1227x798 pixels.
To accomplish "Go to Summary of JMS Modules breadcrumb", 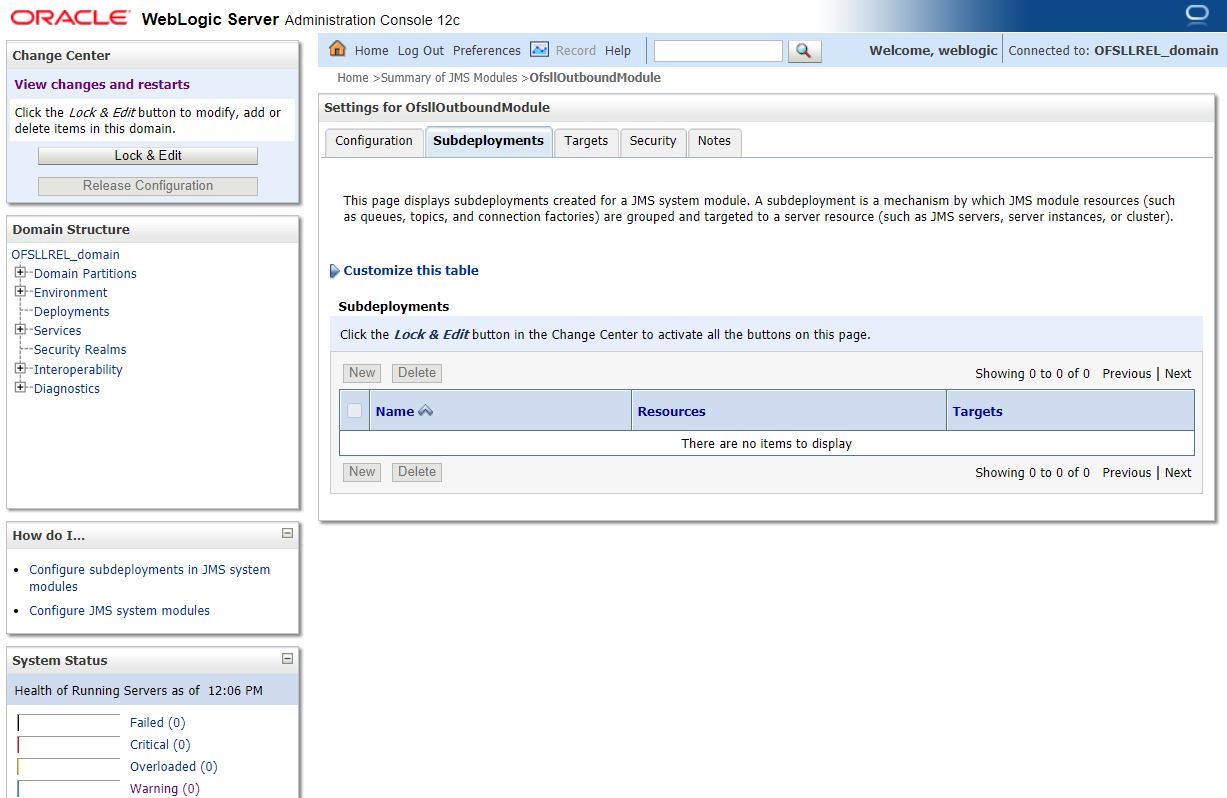I will click(449, 77).
